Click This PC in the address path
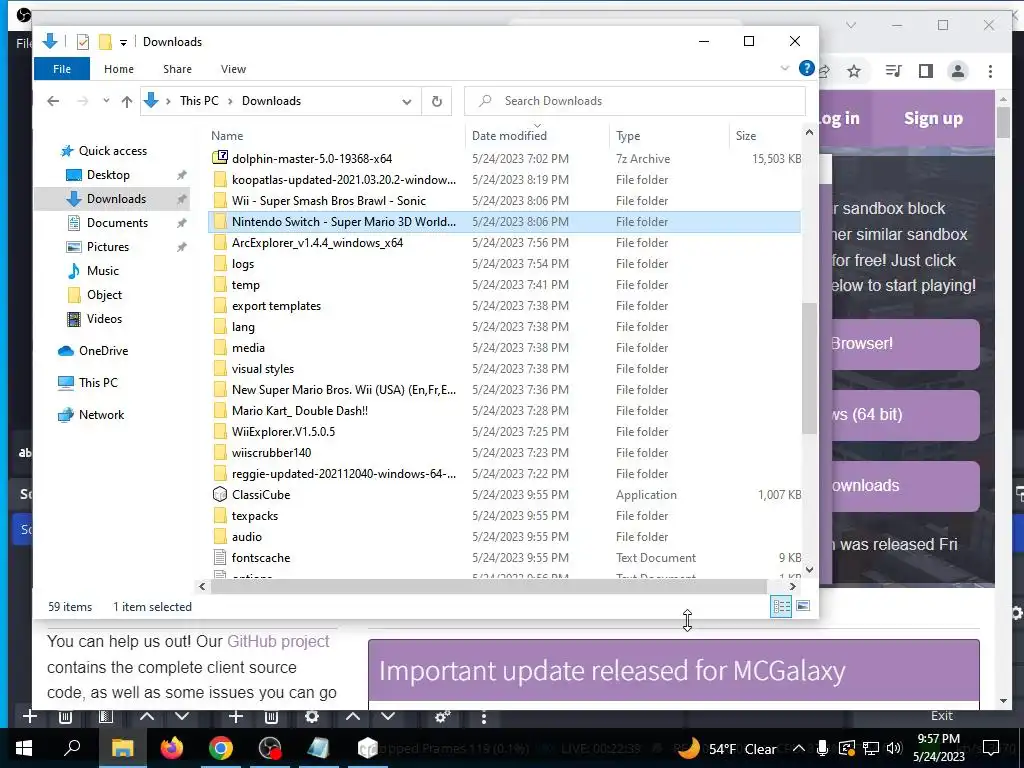1024x768 pixels. tap(199, 101)
